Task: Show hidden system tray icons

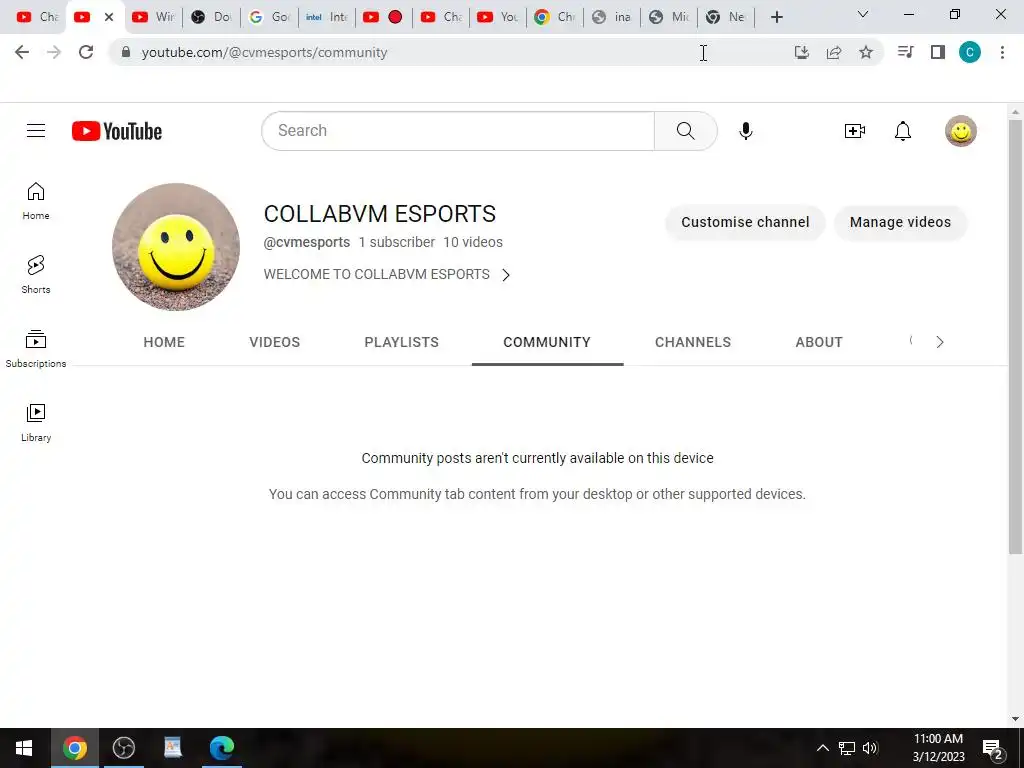Action: 823,748
